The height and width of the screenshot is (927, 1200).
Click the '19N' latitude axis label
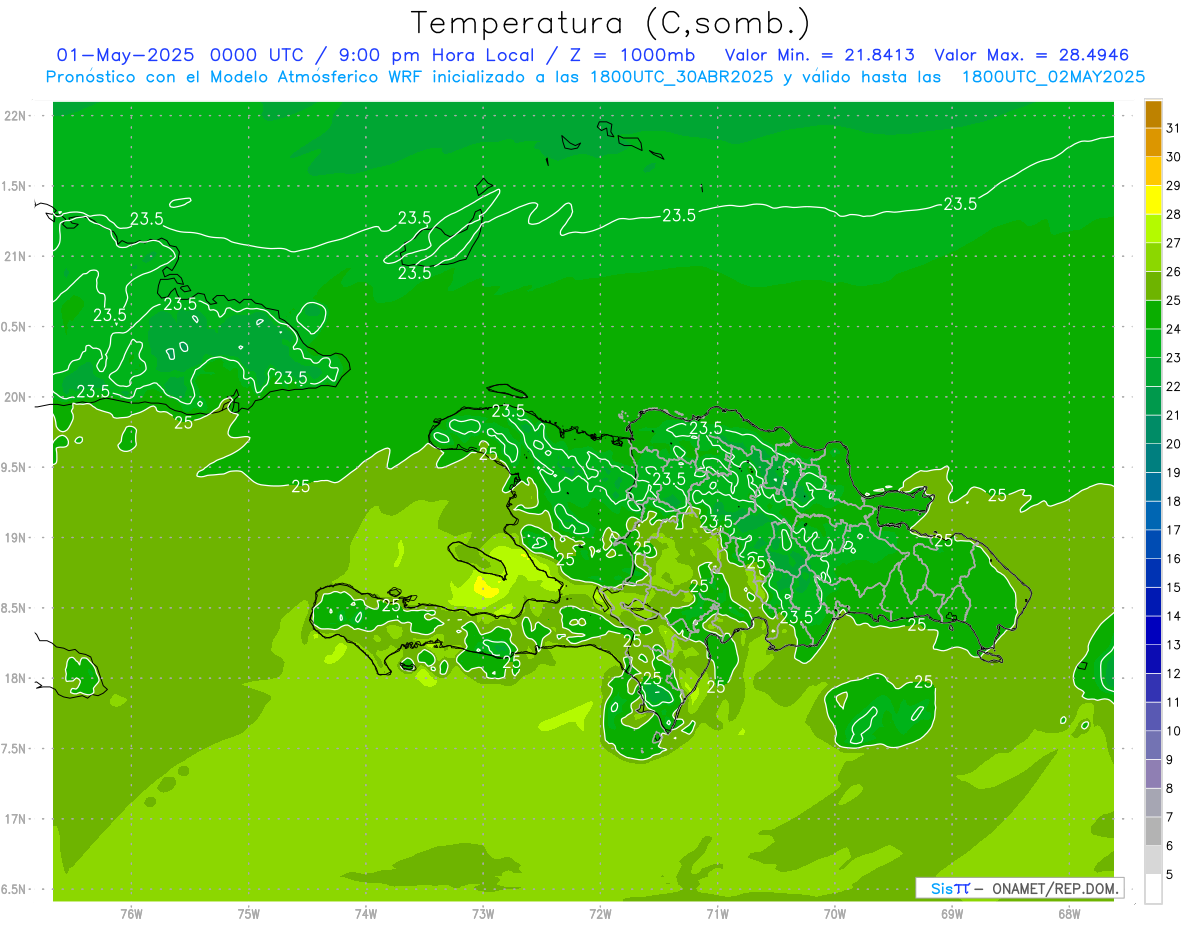click(15, 537)
